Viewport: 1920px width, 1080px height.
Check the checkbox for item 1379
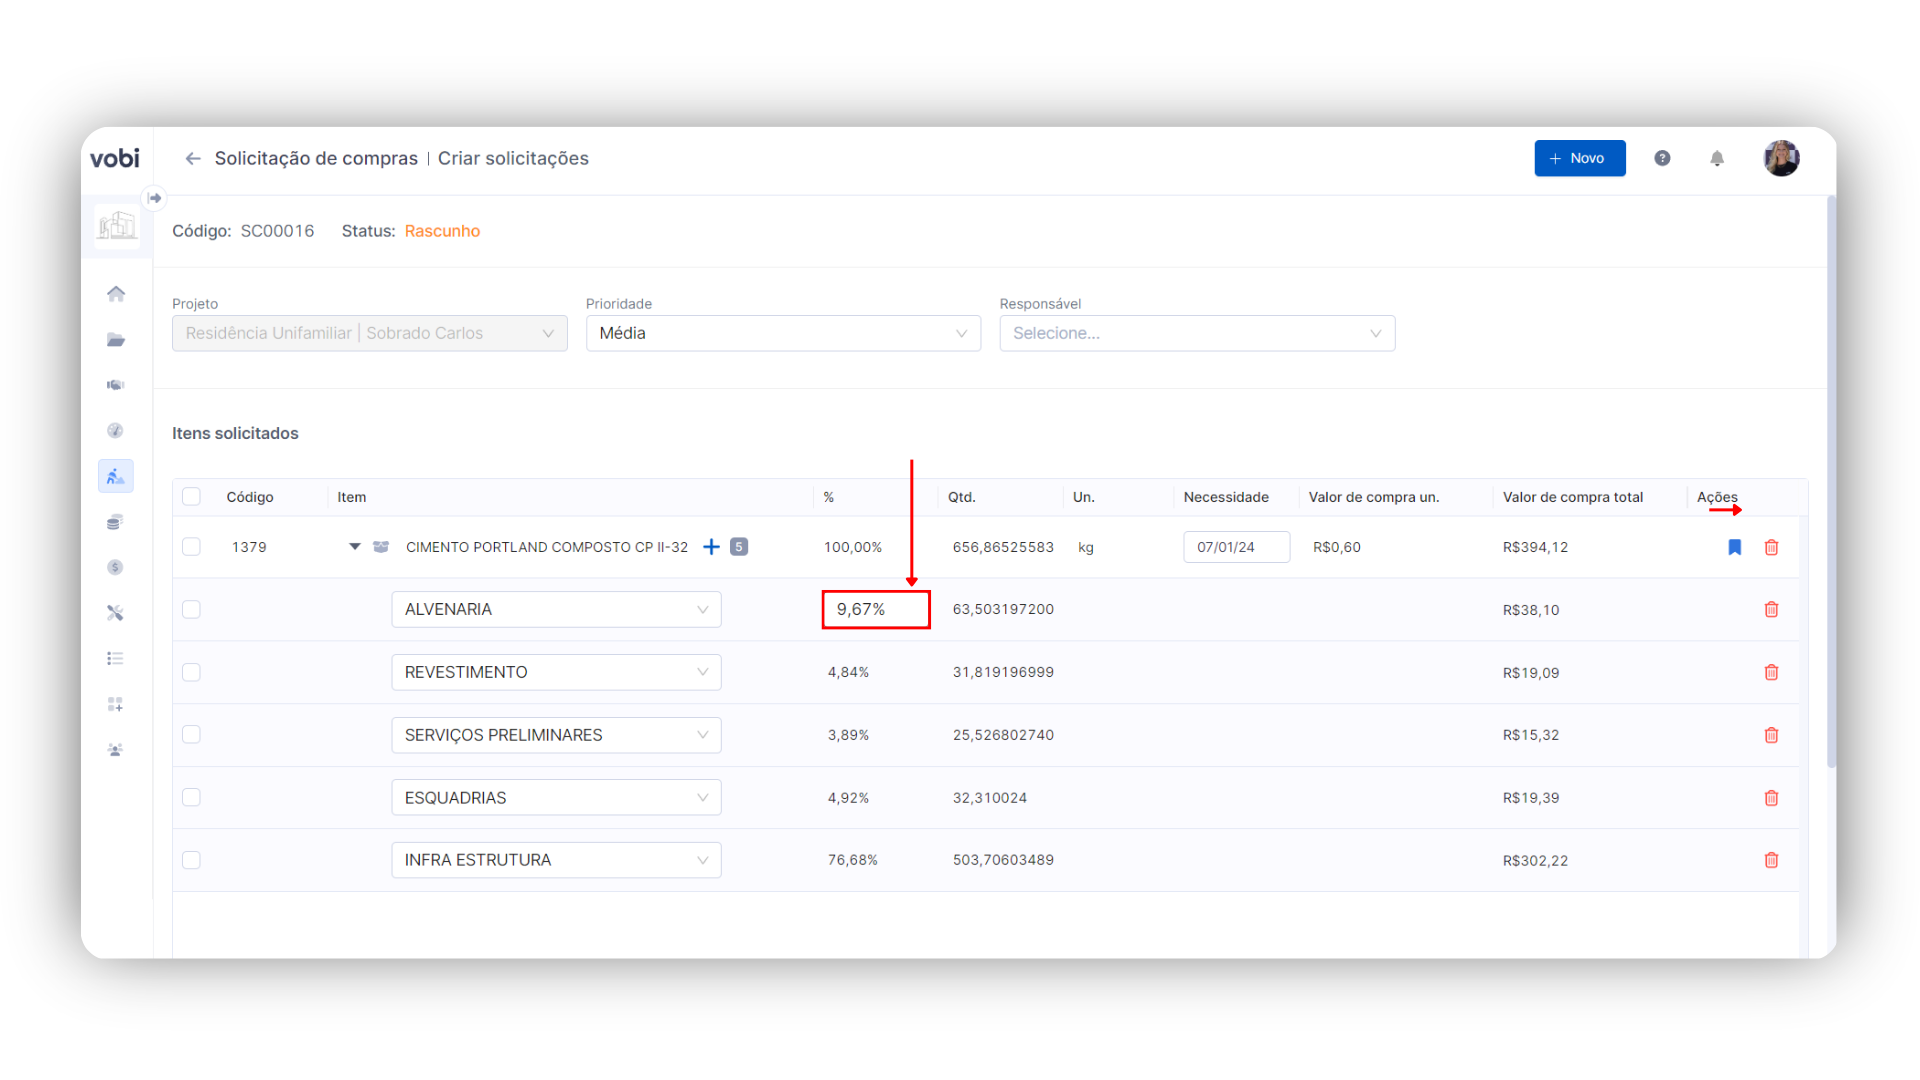pyautogui.click(x=192, y=547)
